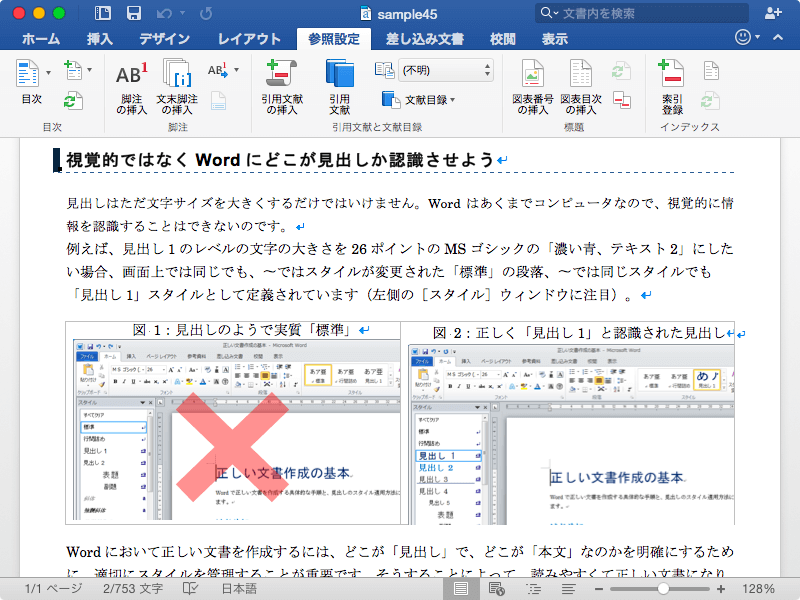
Task: Click the Show Notes icon in 脚注 group
Action: [218, 101]
